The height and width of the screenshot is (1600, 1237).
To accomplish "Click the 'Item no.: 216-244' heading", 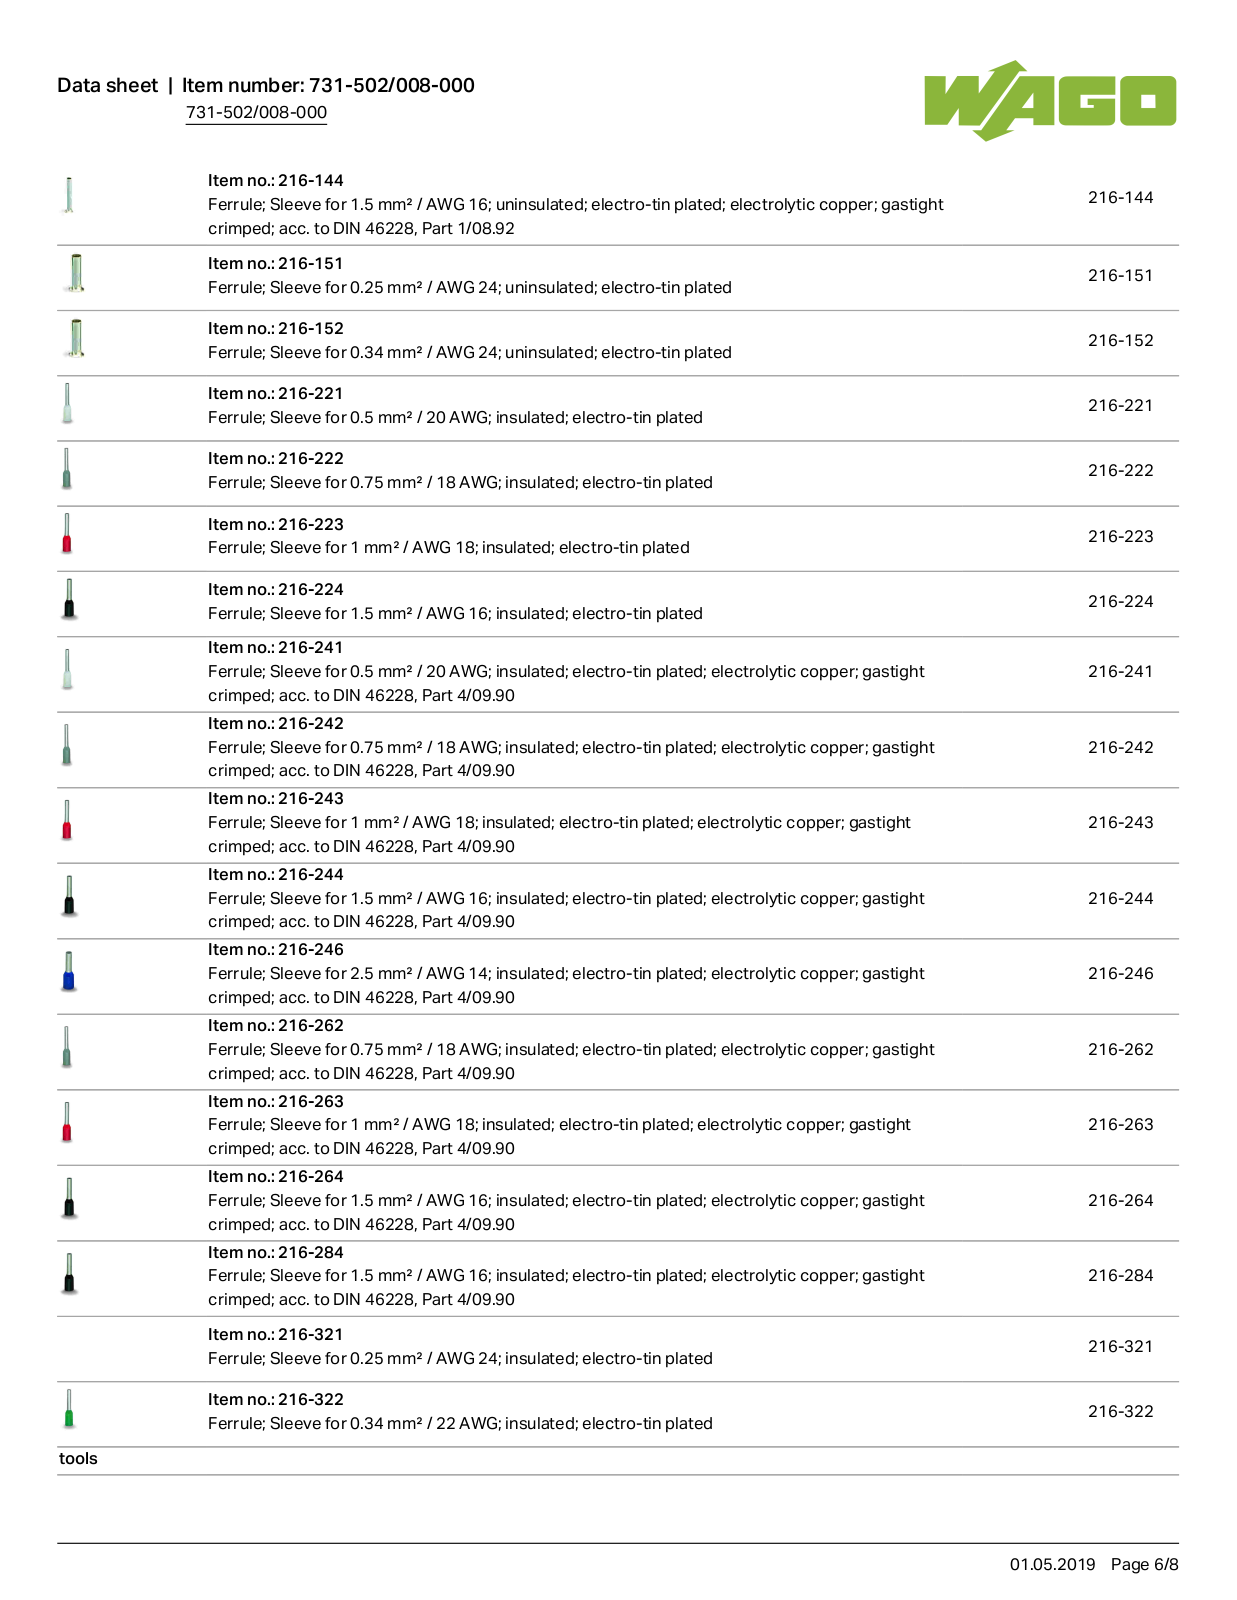I will point(275,875).
